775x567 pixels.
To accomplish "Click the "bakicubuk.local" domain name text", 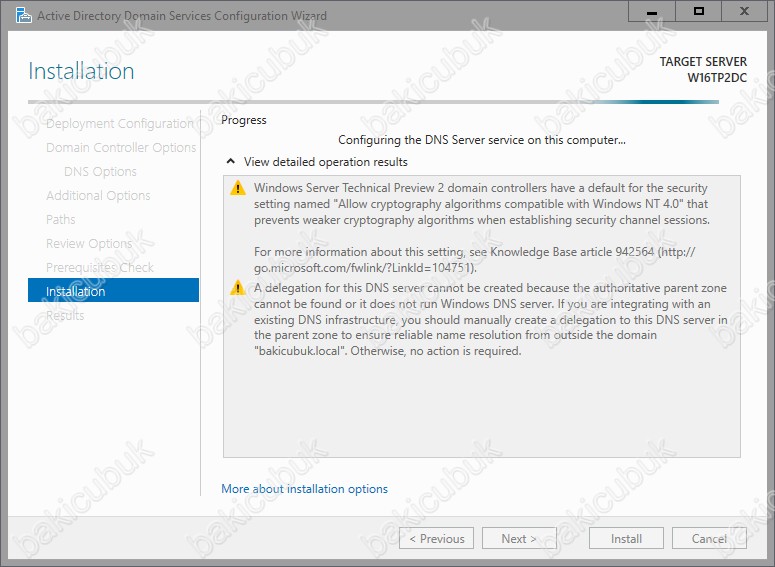I will pyautogui.click(x=300, y=351).
